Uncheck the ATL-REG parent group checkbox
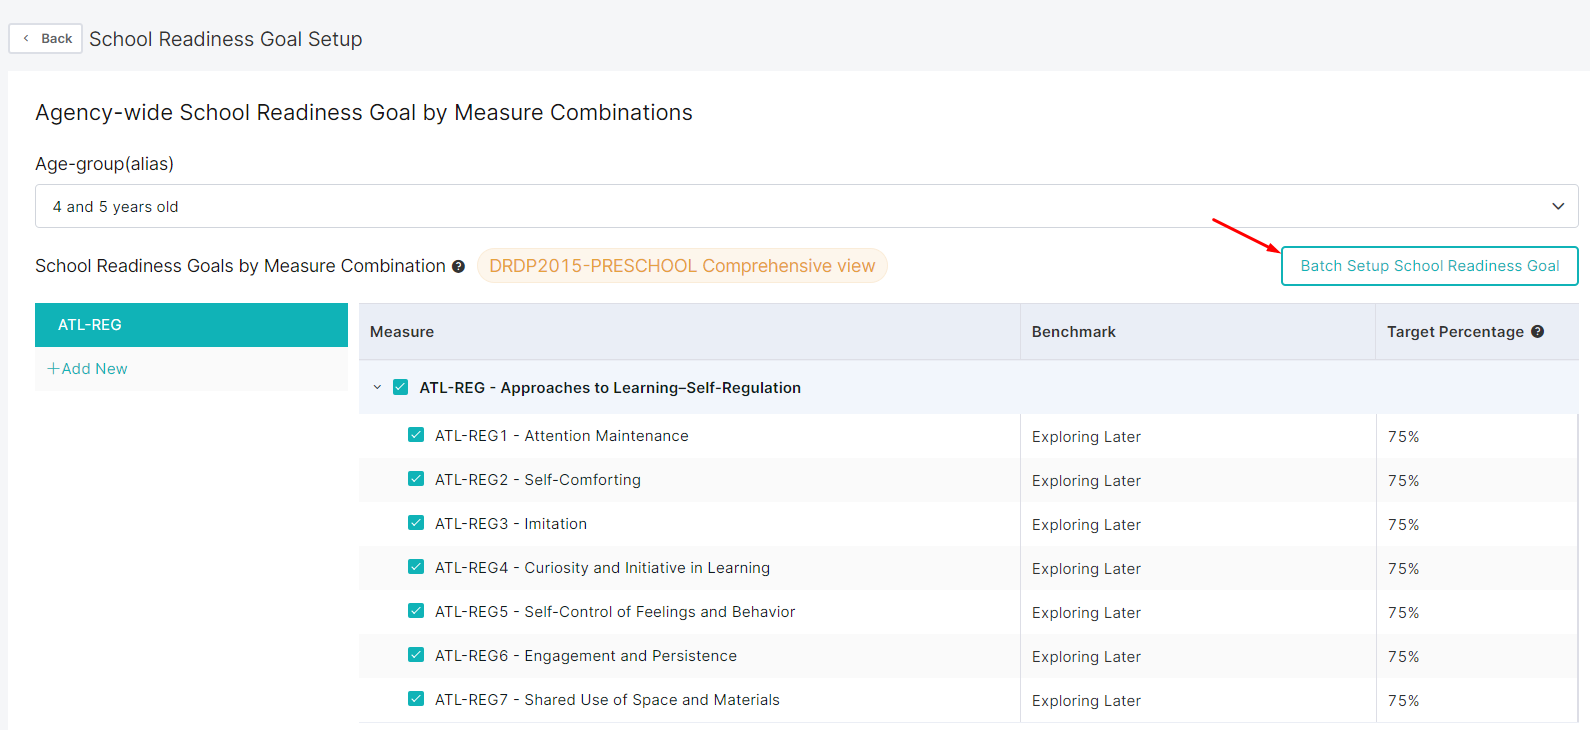 coord(401,387)
